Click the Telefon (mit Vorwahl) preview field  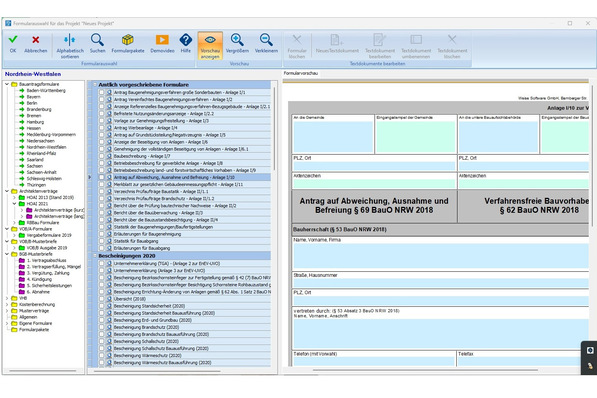[x=374, y=361]
